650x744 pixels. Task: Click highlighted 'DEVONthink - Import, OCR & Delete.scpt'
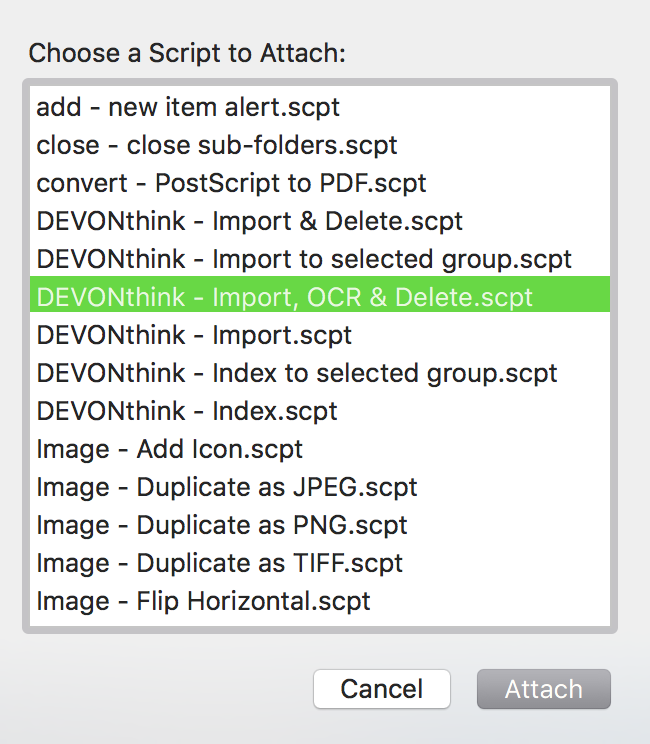(x=320, y=294)
